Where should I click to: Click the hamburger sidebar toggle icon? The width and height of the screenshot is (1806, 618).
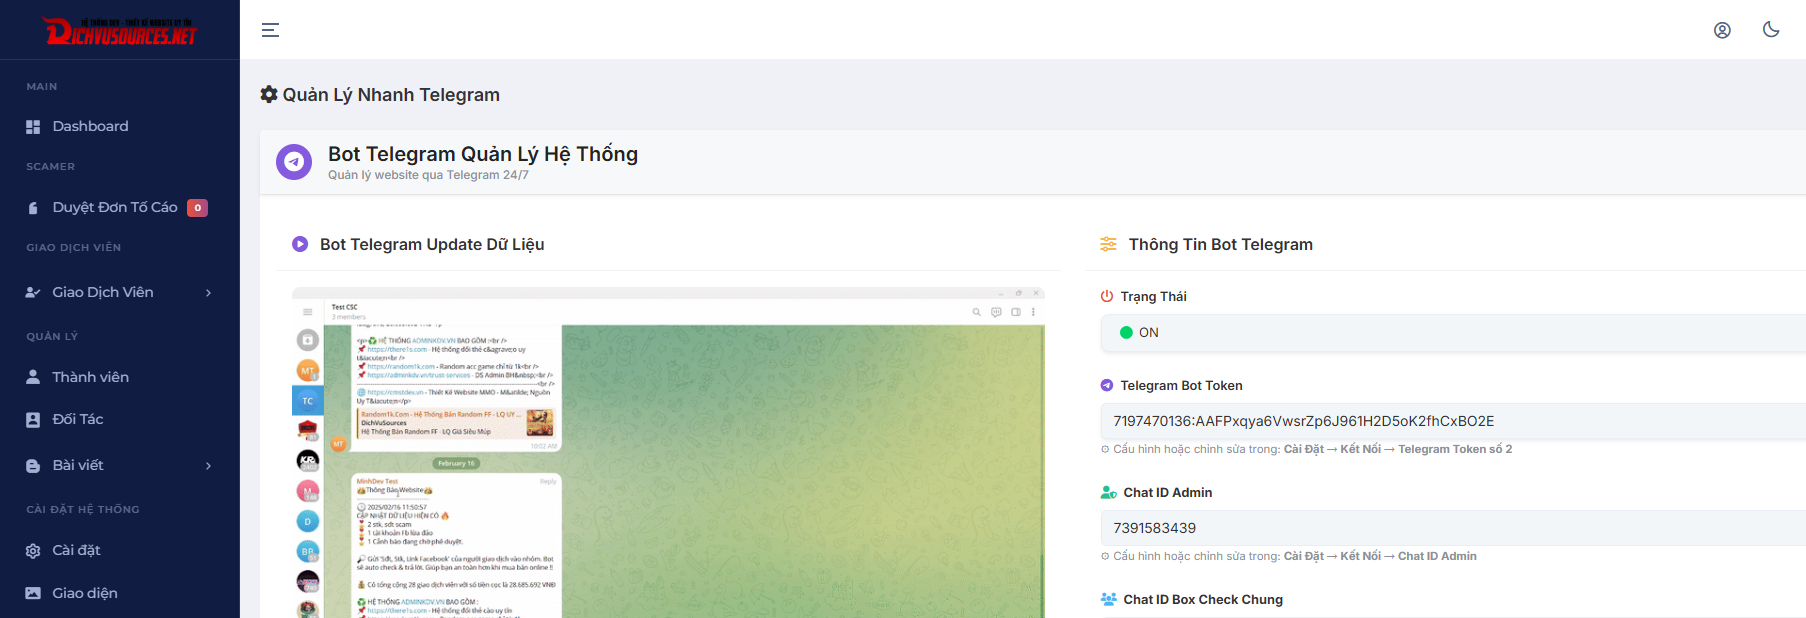click(270, 30)
